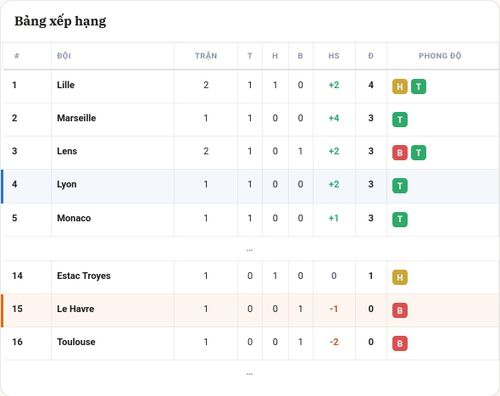
Task: Open the Le Havre team link
Action: pos(75,309)
